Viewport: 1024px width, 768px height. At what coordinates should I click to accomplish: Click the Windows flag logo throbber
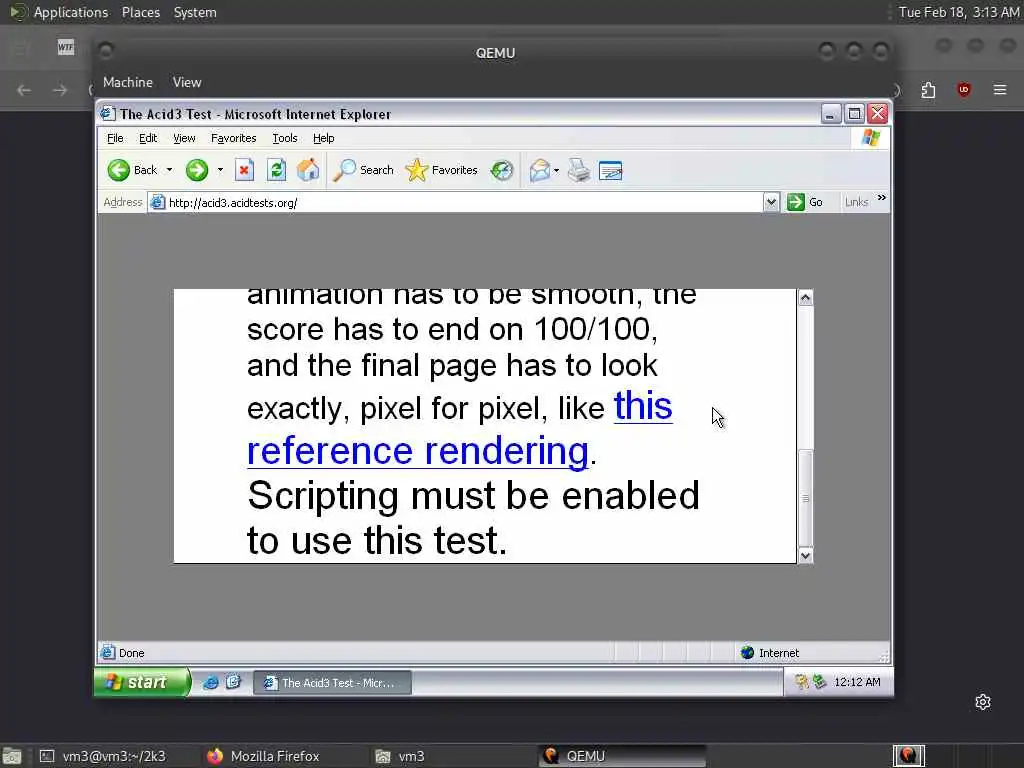coord(871,138)
